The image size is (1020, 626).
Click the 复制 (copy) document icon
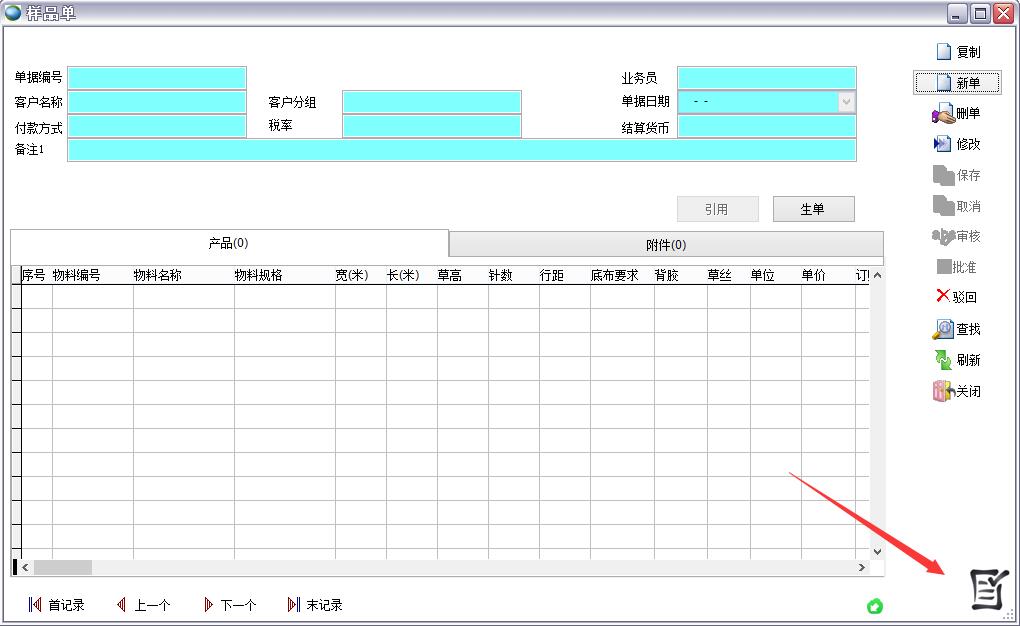[x=943, y=52]
